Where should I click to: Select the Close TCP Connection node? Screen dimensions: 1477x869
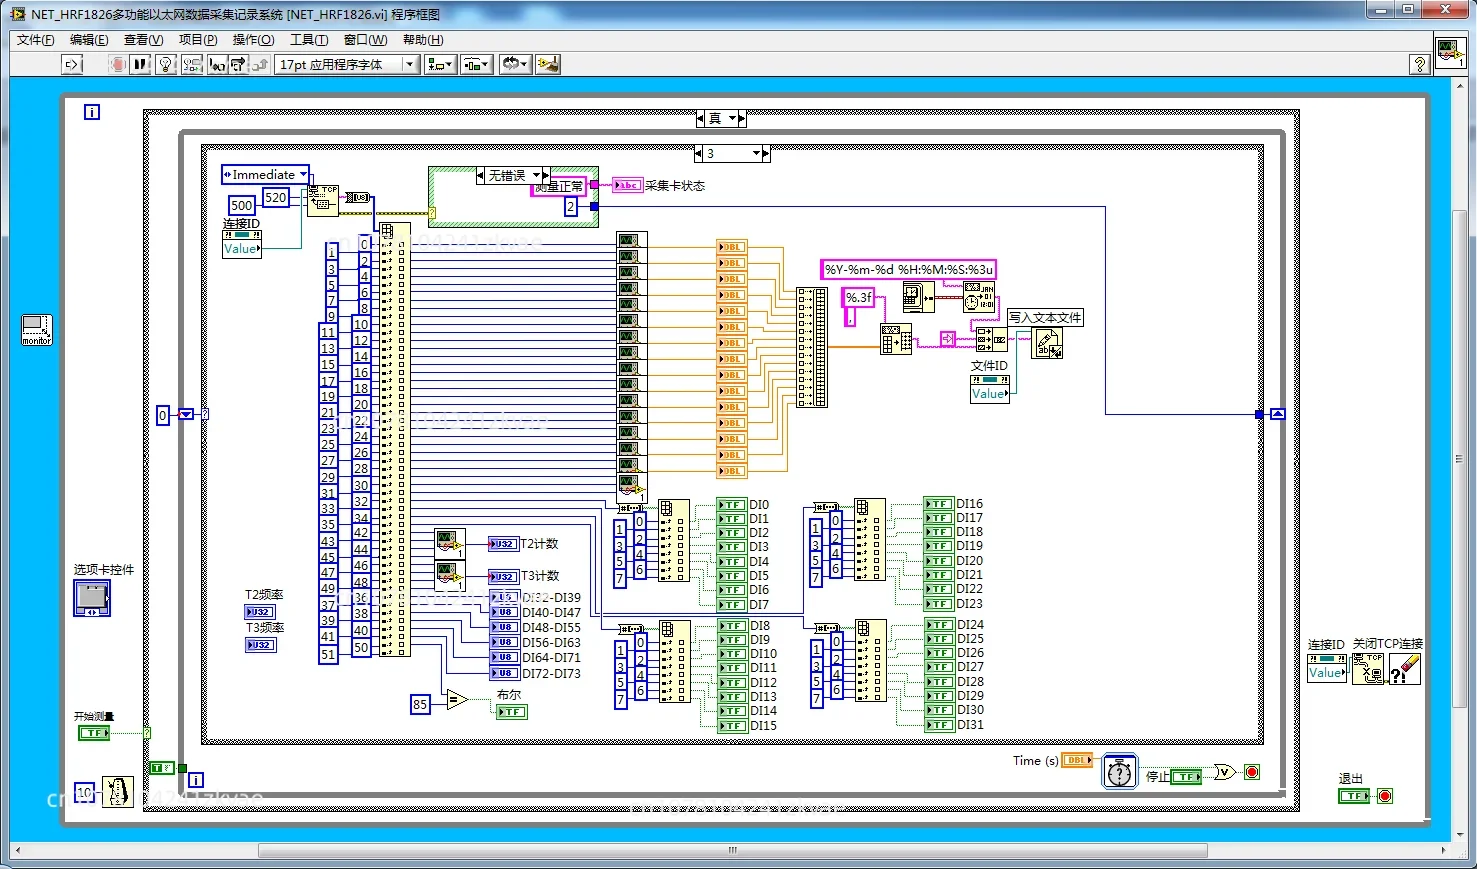click(1368, 668)
